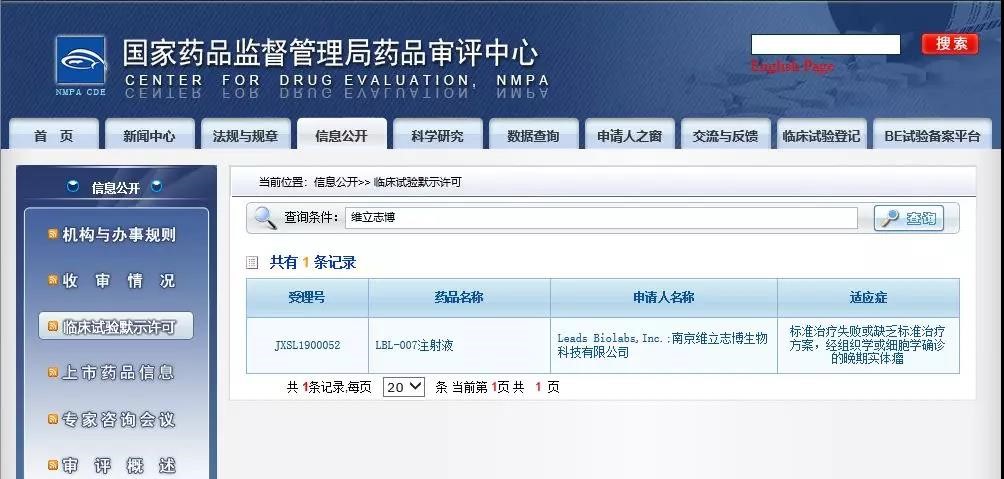Click the 查询条件 input containing 维立志博
Image resolution: width=1004 pixels, height=479 pixels.
coord(601,218)
